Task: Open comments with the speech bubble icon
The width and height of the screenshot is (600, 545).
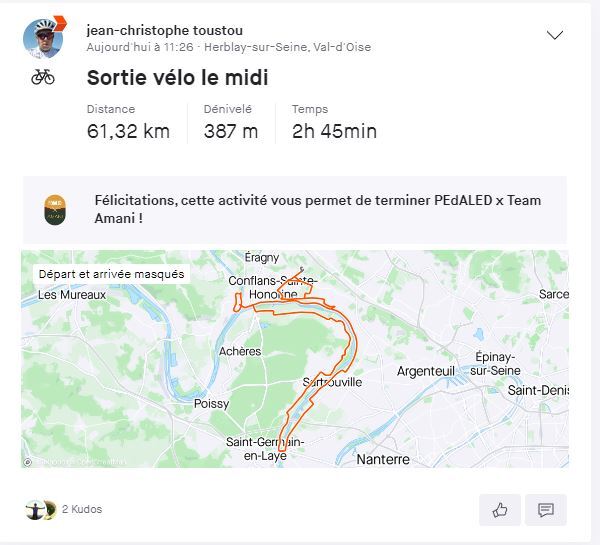Action: point(546,509)
